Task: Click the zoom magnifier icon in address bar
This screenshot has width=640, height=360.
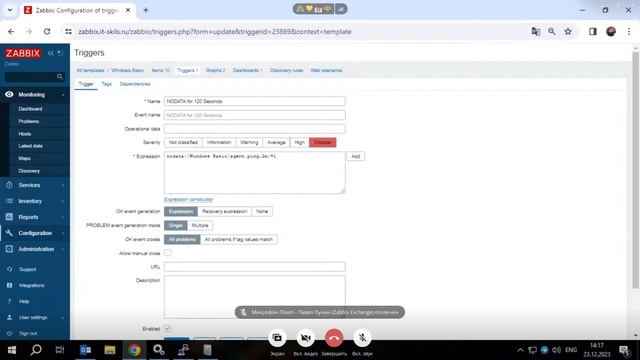Action: pos(552,31)
